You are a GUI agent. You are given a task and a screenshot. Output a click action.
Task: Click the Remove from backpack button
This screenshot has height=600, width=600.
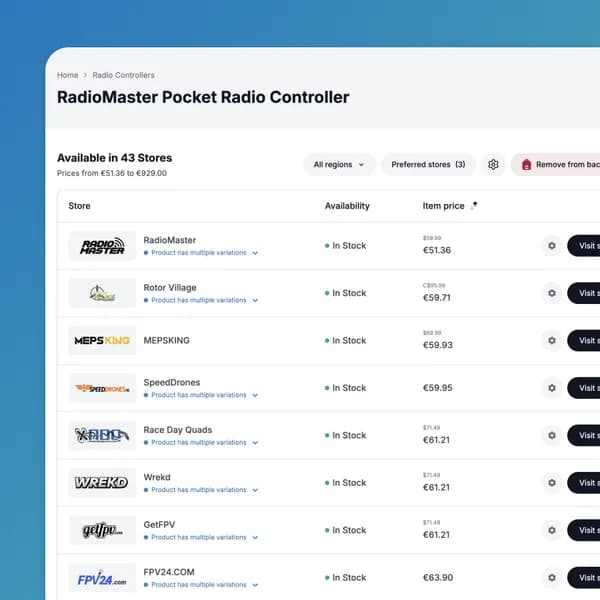click(556, 165)
